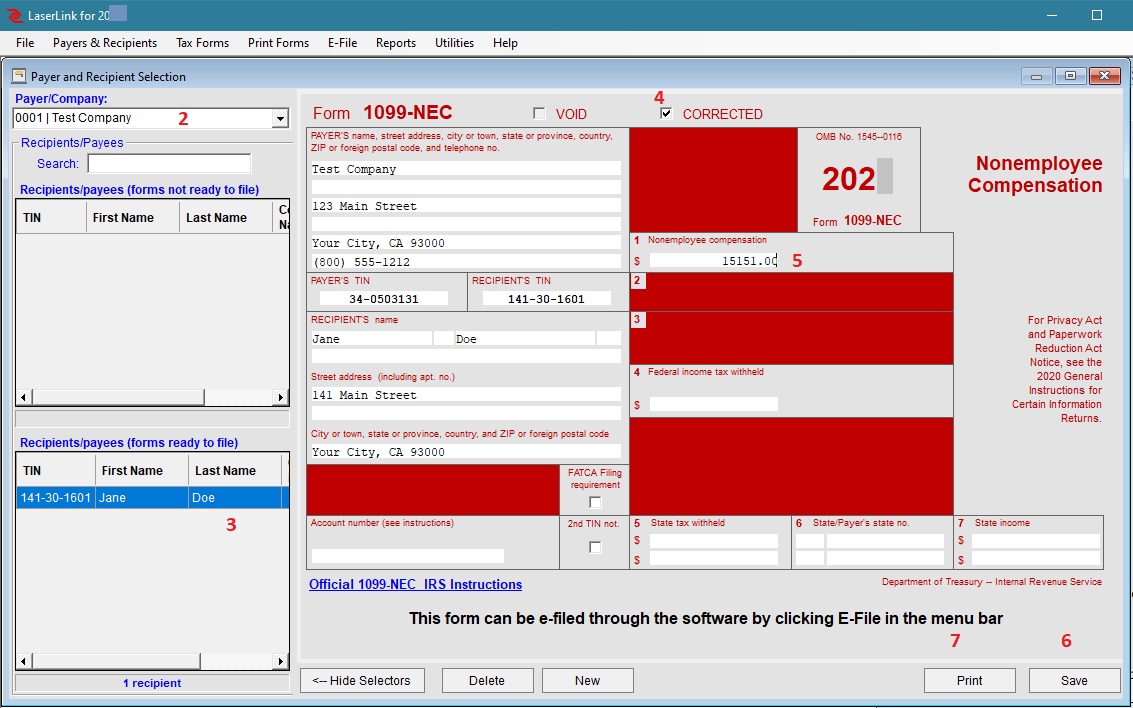
Task: Click the Recipient's TIN field
Action: point(546,298)
